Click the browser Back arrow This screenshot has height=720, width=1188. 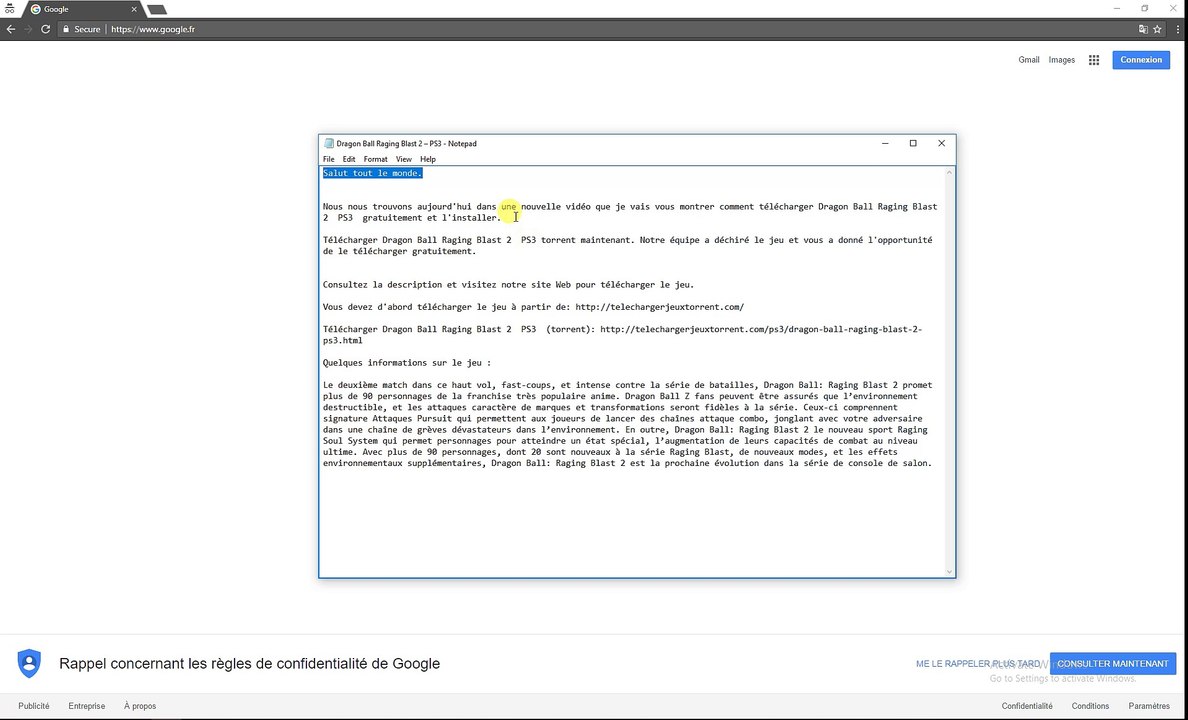coord(11,29)
